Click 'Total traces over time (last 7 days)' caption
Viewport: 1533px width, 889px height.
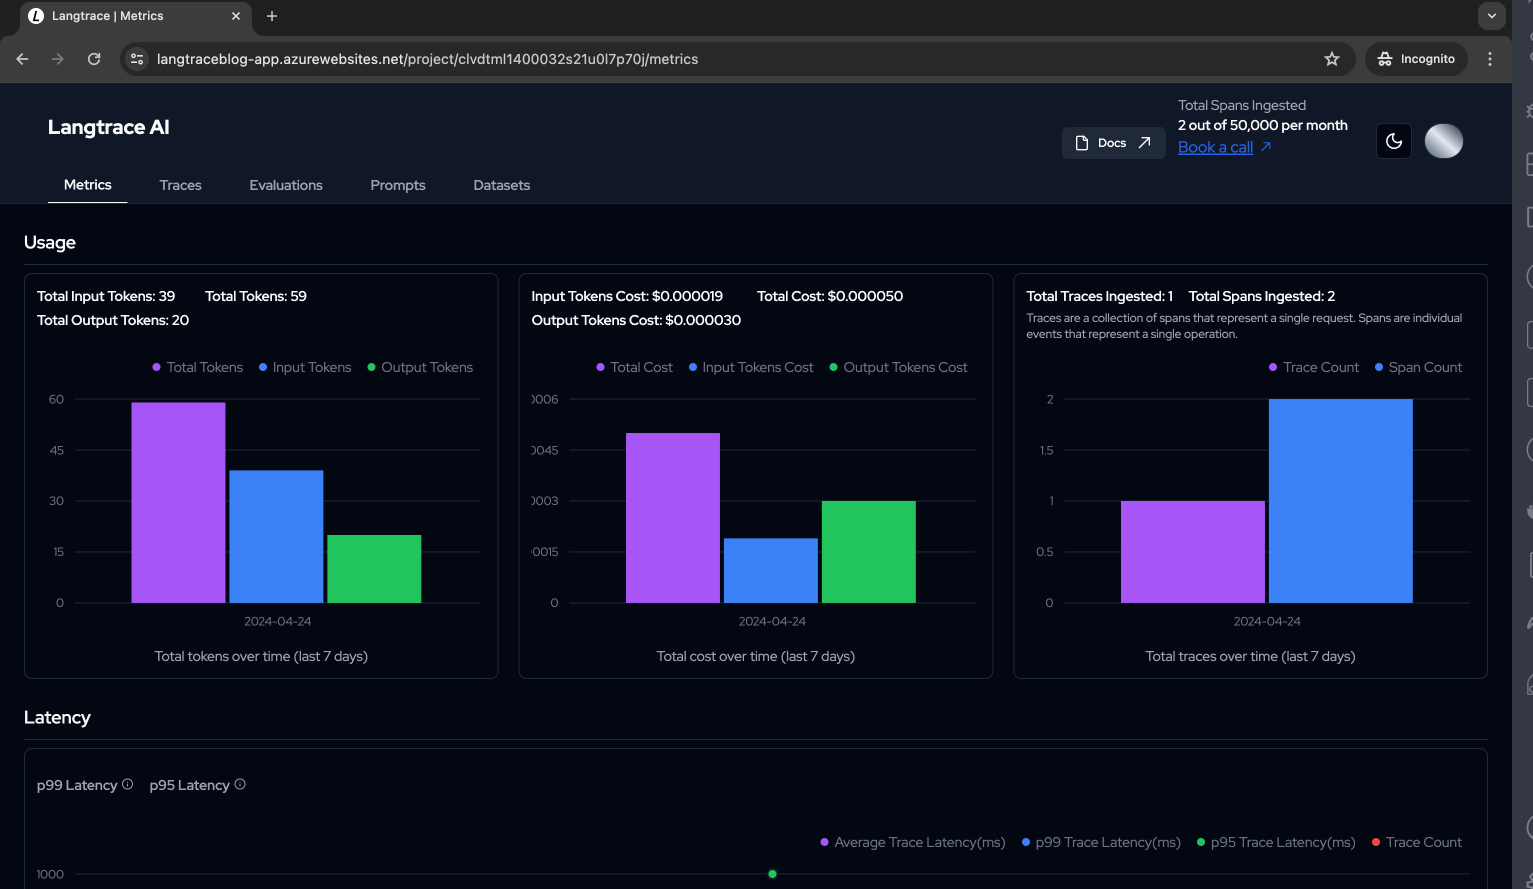click(x=1251, y=656)
